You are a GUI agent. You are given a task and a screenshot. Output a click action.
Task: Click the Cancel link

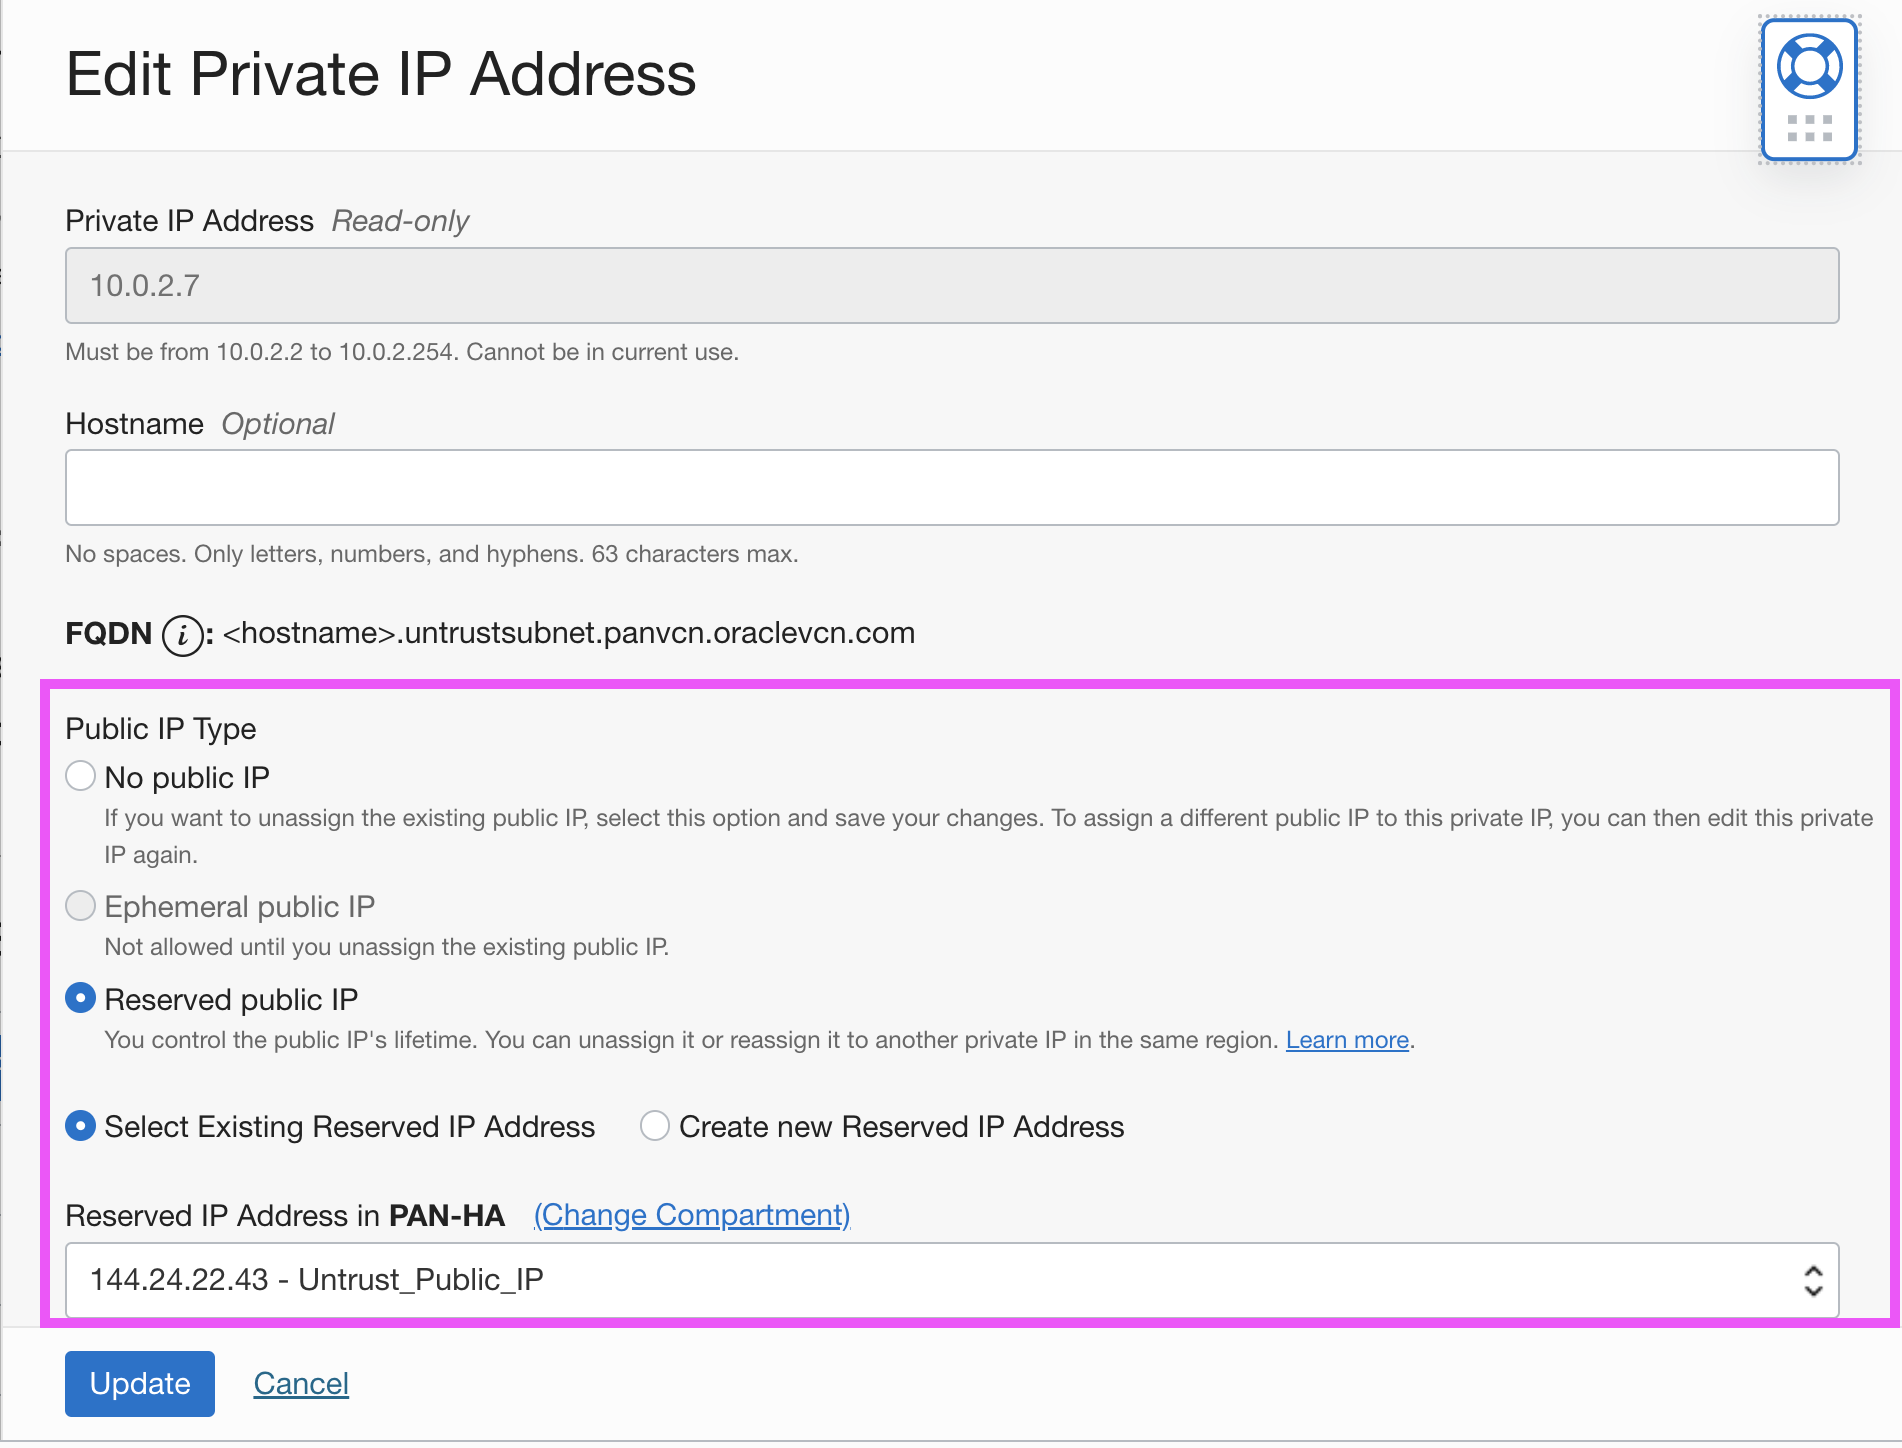(x=301, y=1383)
